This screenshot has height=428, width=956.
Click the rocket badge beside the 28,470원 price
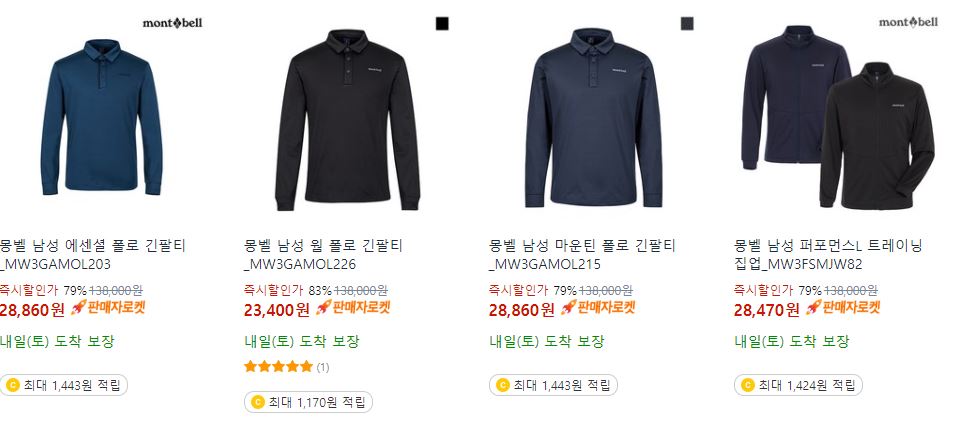(843, 307)
